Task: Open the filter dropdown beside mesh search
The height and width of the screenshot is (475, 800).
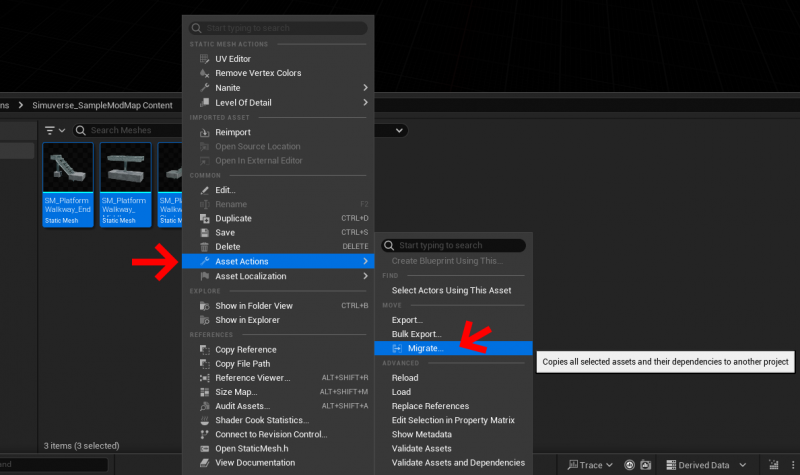Action: point(55,131)
